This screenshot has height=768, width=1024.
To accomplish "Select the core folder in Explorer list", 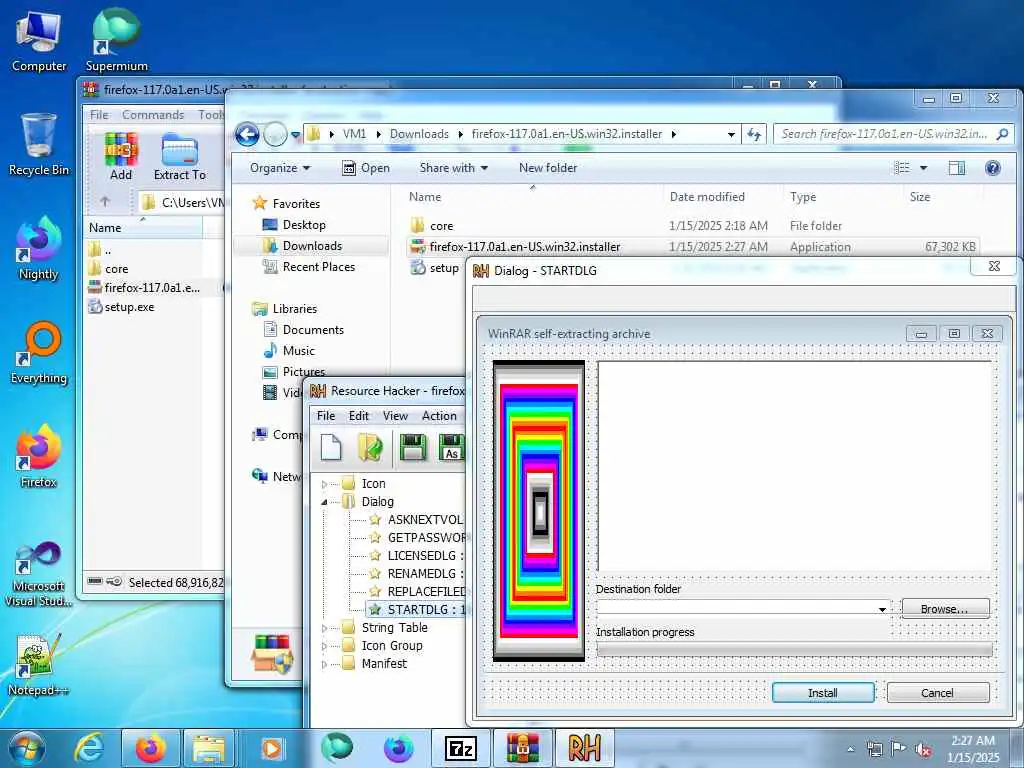I will (x=441, y=226).
